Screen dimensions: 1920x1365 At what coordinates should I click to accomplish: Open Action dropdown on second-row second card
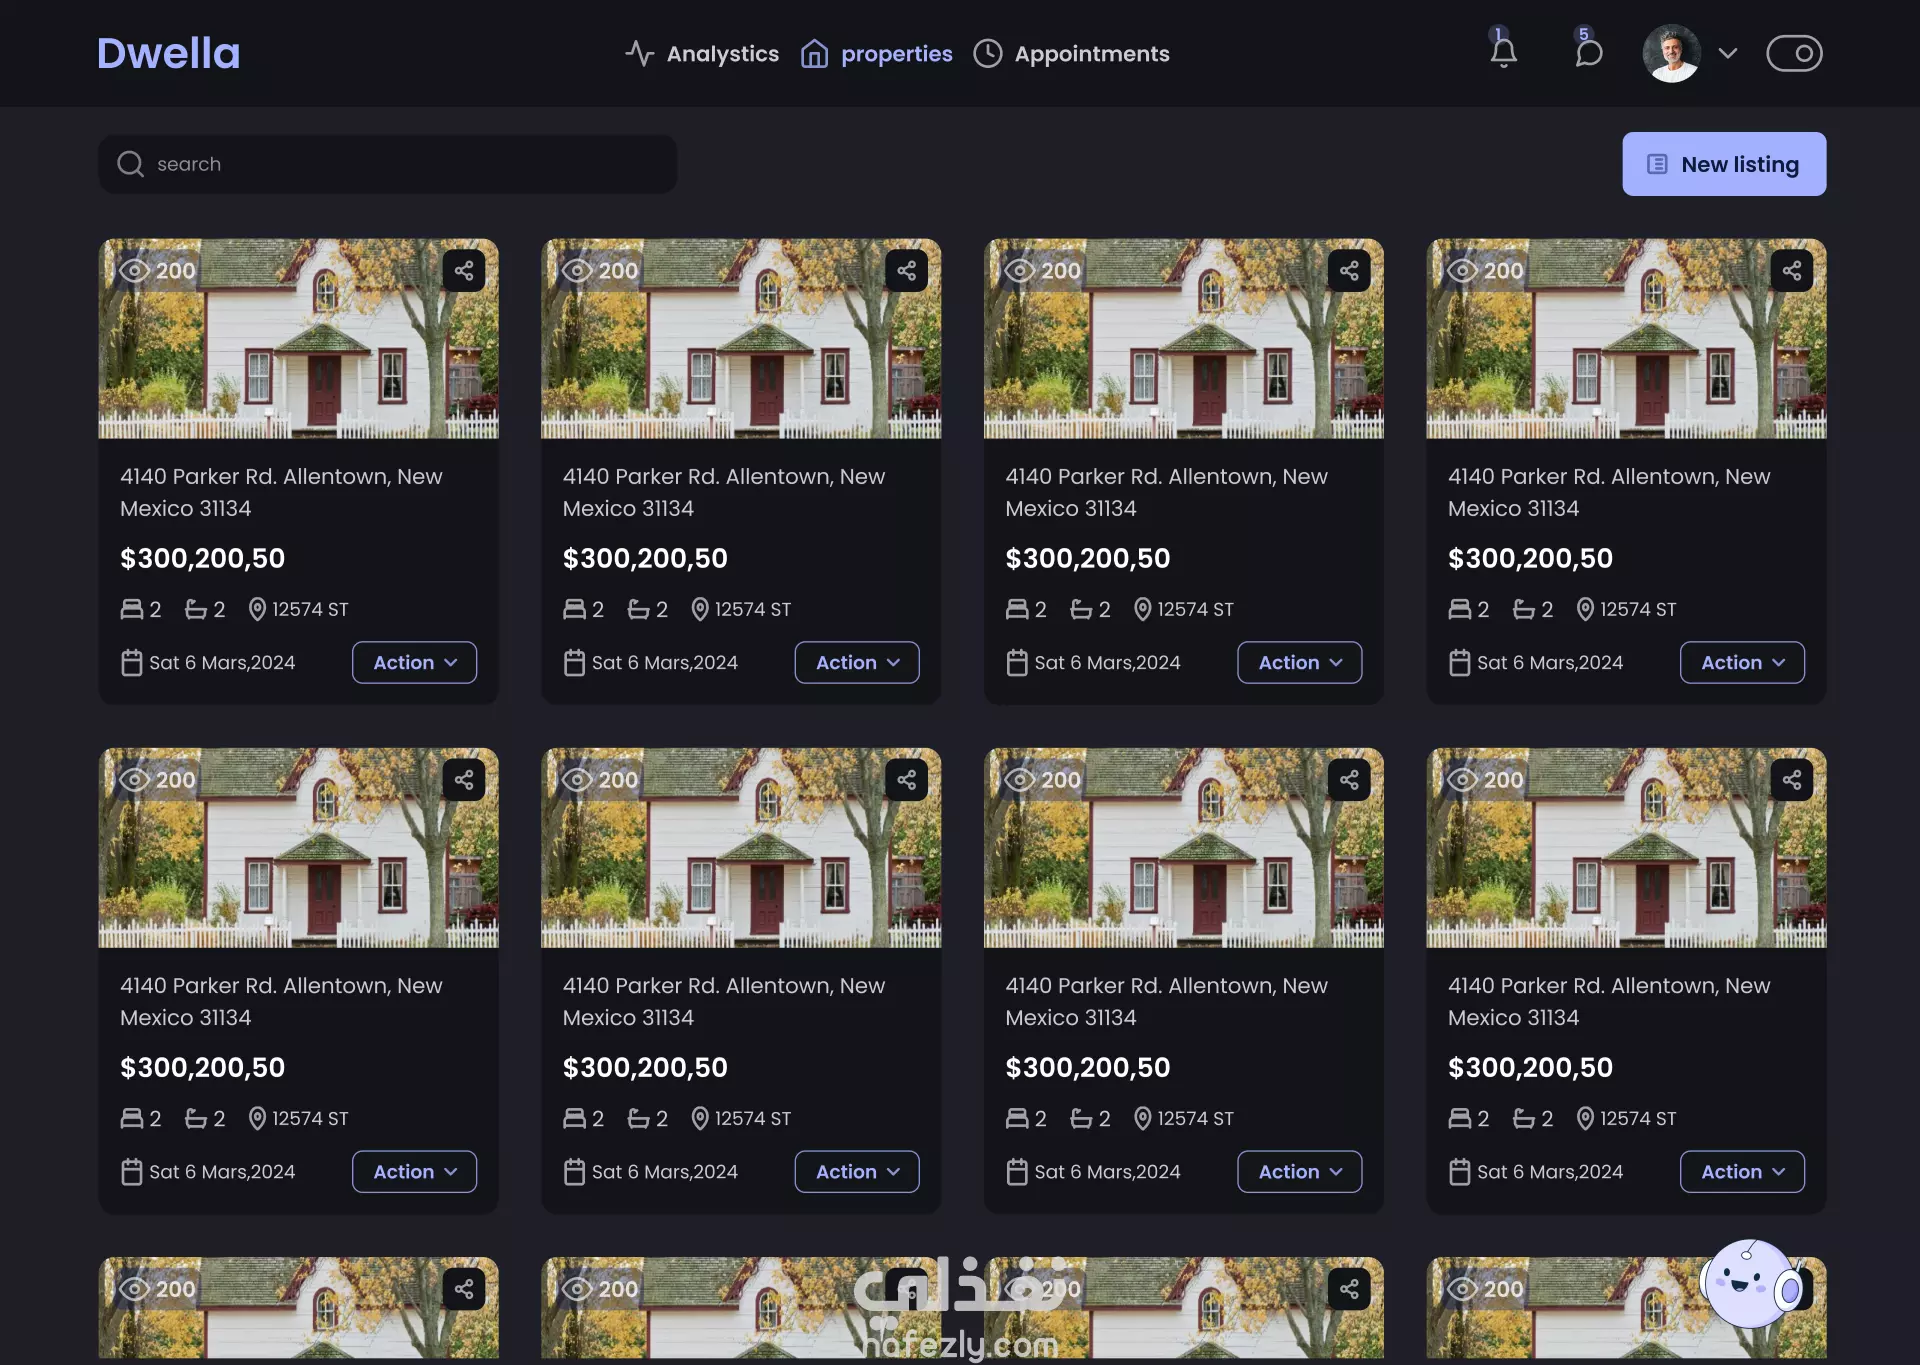(x=857, y=1172)
